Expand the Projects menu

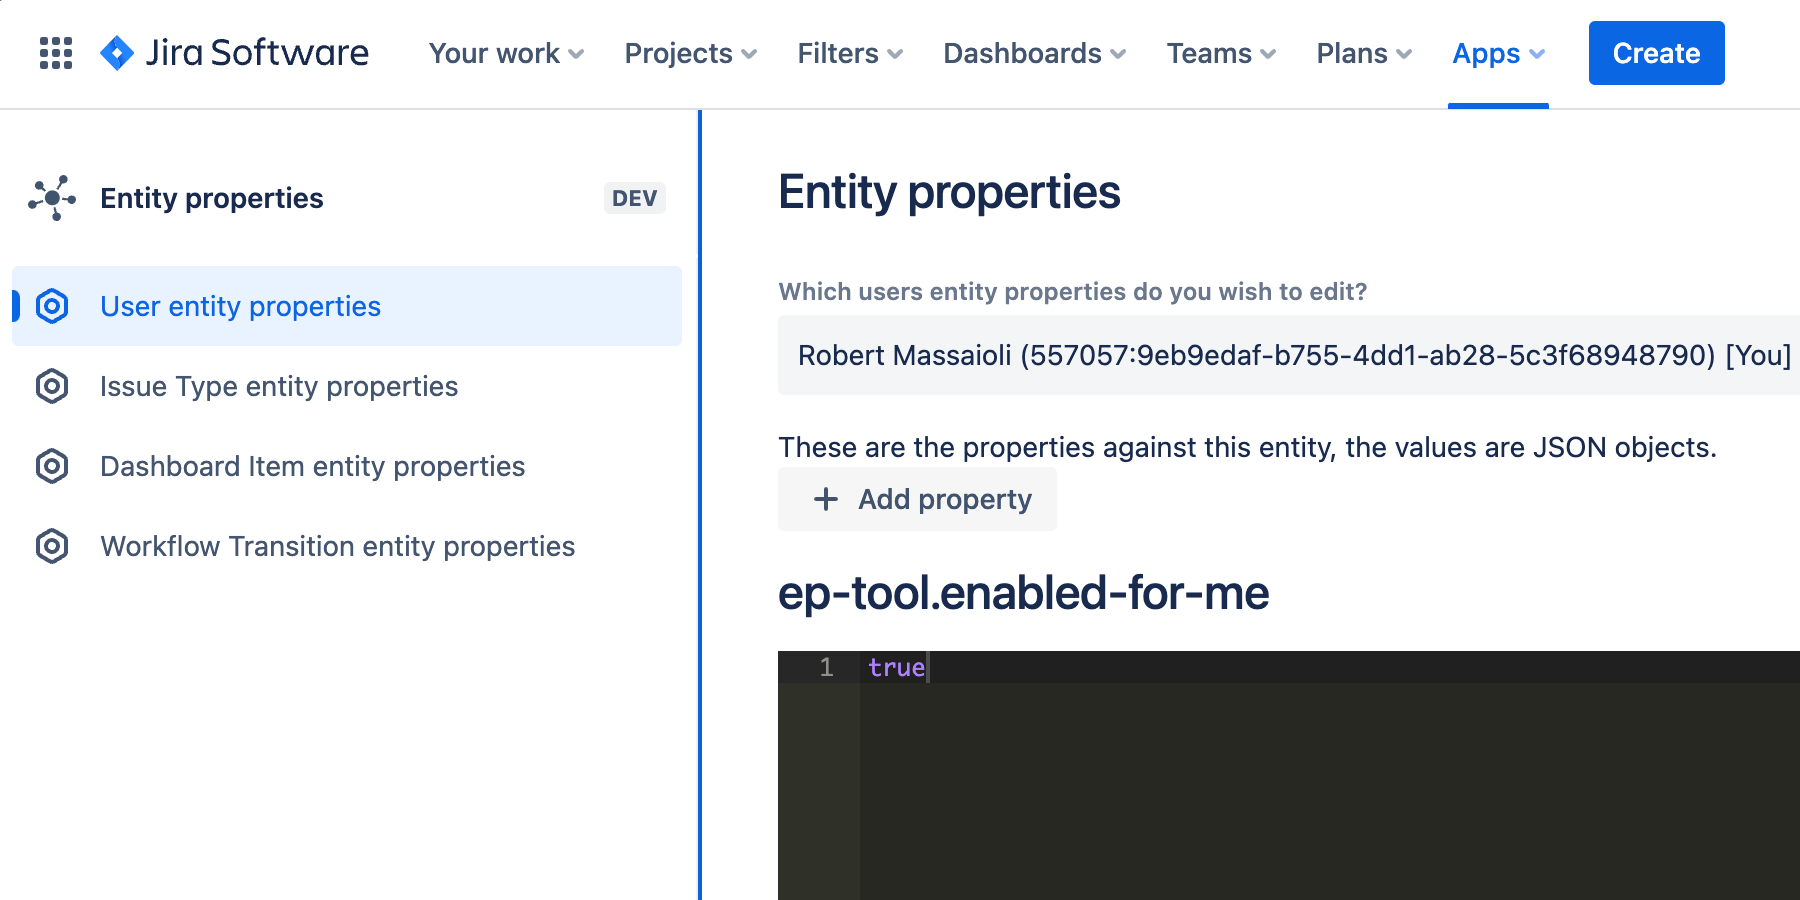pyautogui.click(x=690, y=53)
